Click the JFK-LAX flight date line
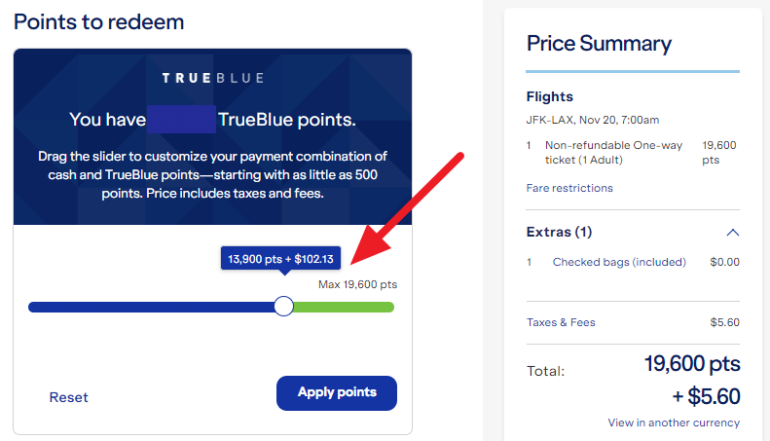The image size is (770, 441). click(x=594, y=120)
